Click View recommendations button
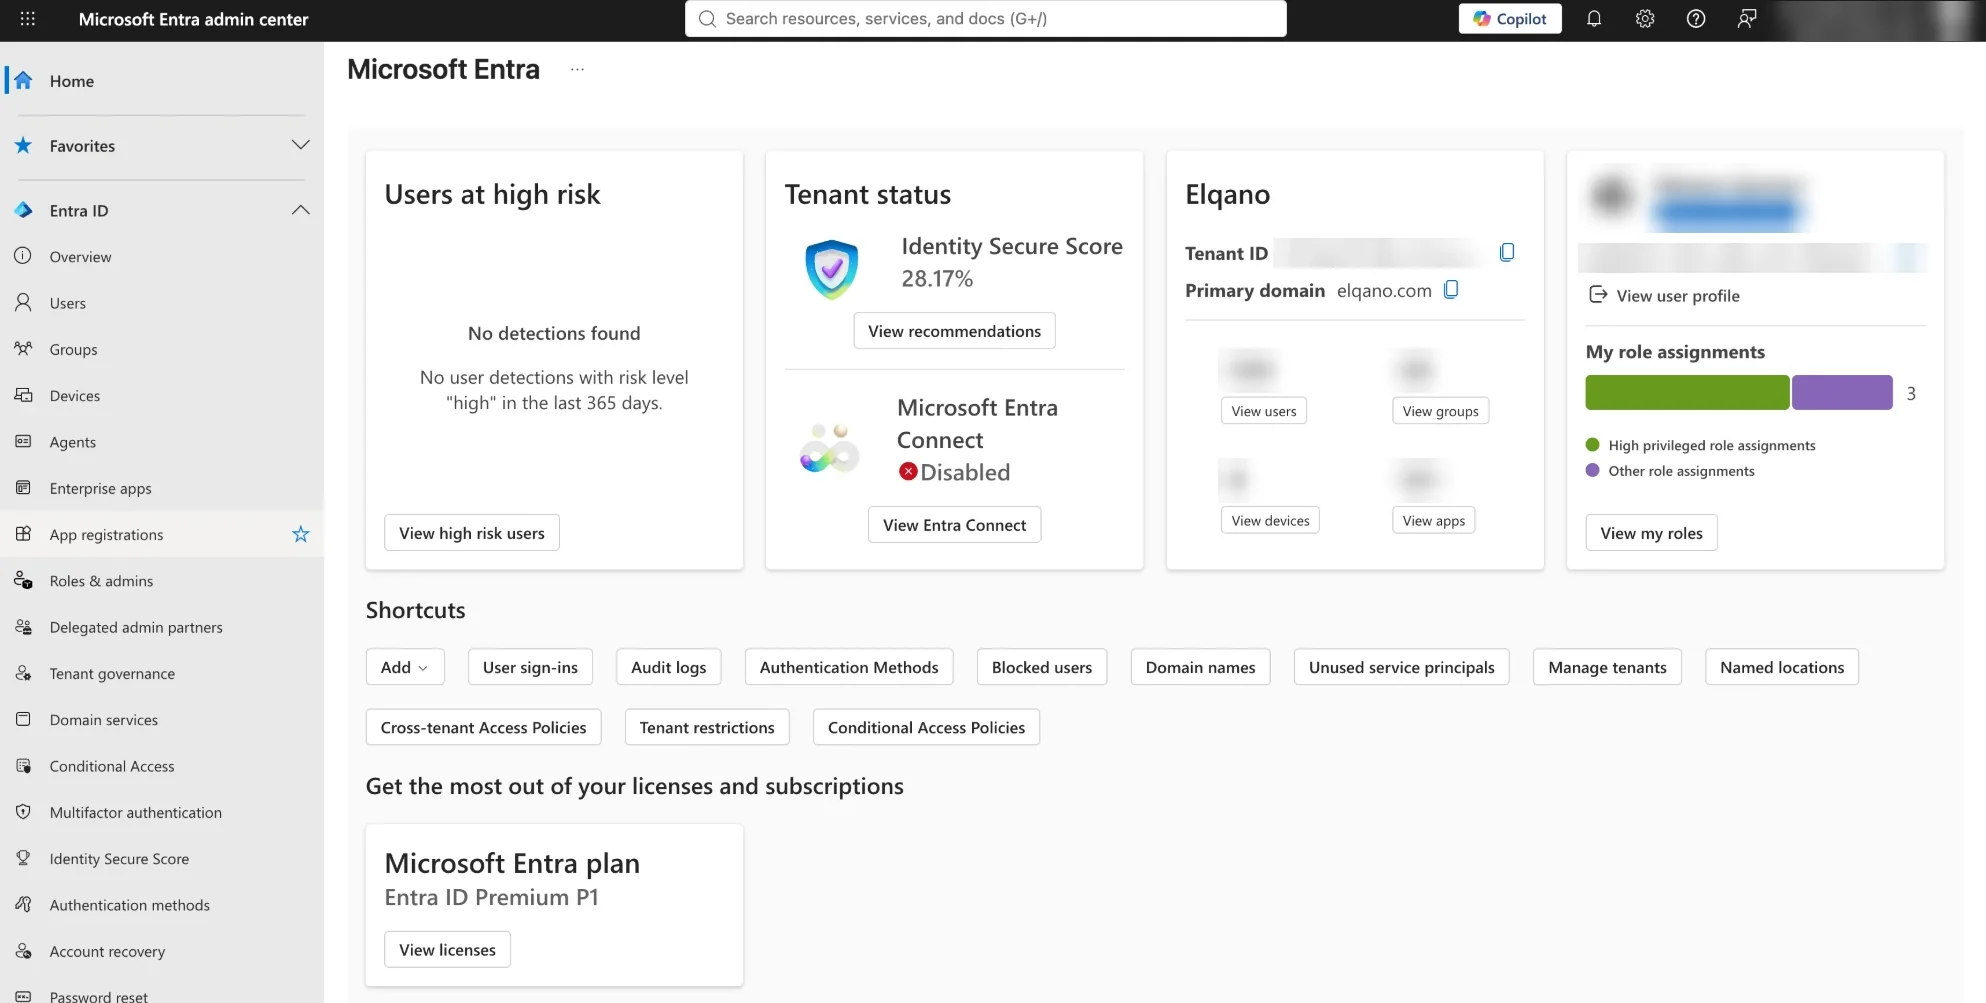The width and height of the screenshot is (1986, 1003). pos(954,331)
